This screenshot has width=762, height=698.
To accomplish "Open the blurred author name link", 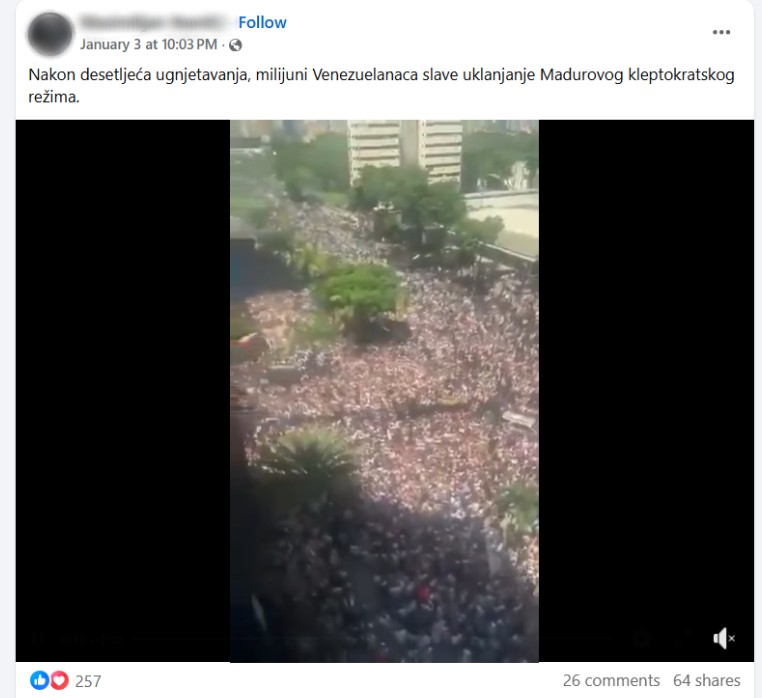I will click(155, 22).
